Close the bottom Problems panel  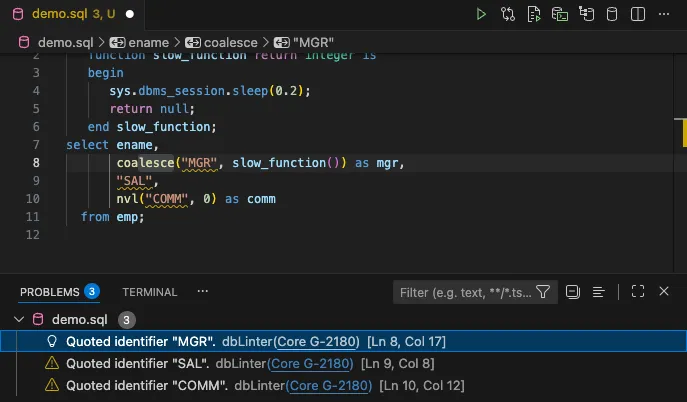coord(664,292)
